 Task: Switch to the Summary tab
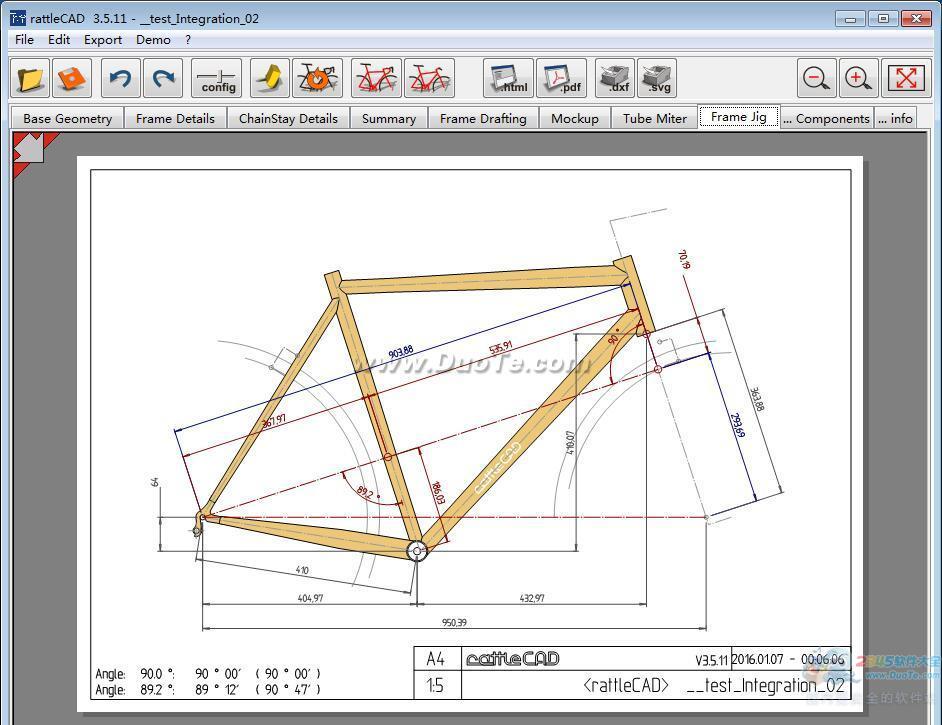389,118
